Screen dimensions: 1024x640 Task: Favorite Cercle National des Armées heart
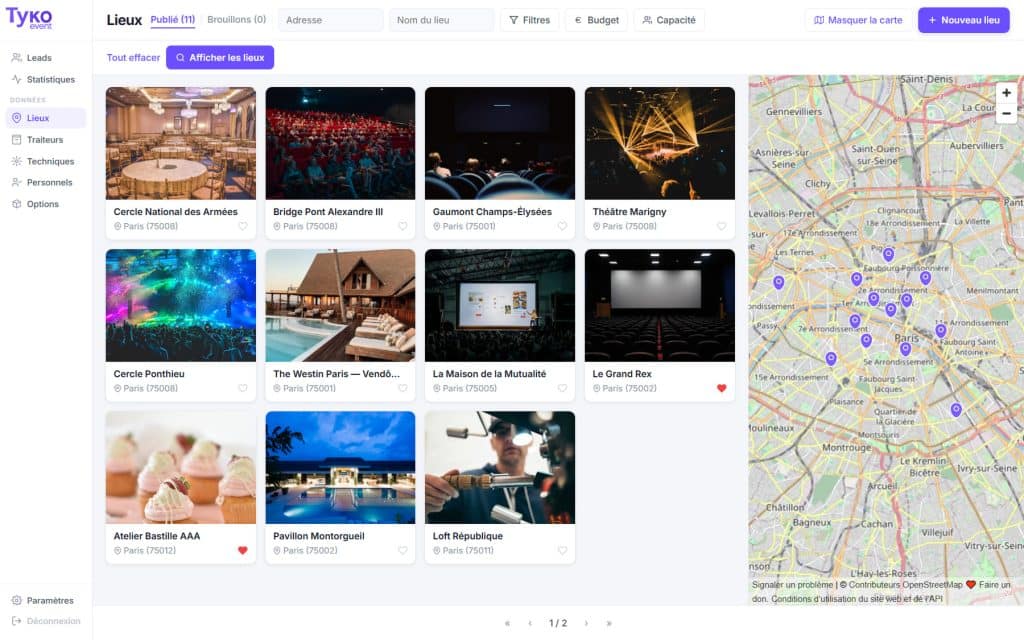(x=243, y=226)
